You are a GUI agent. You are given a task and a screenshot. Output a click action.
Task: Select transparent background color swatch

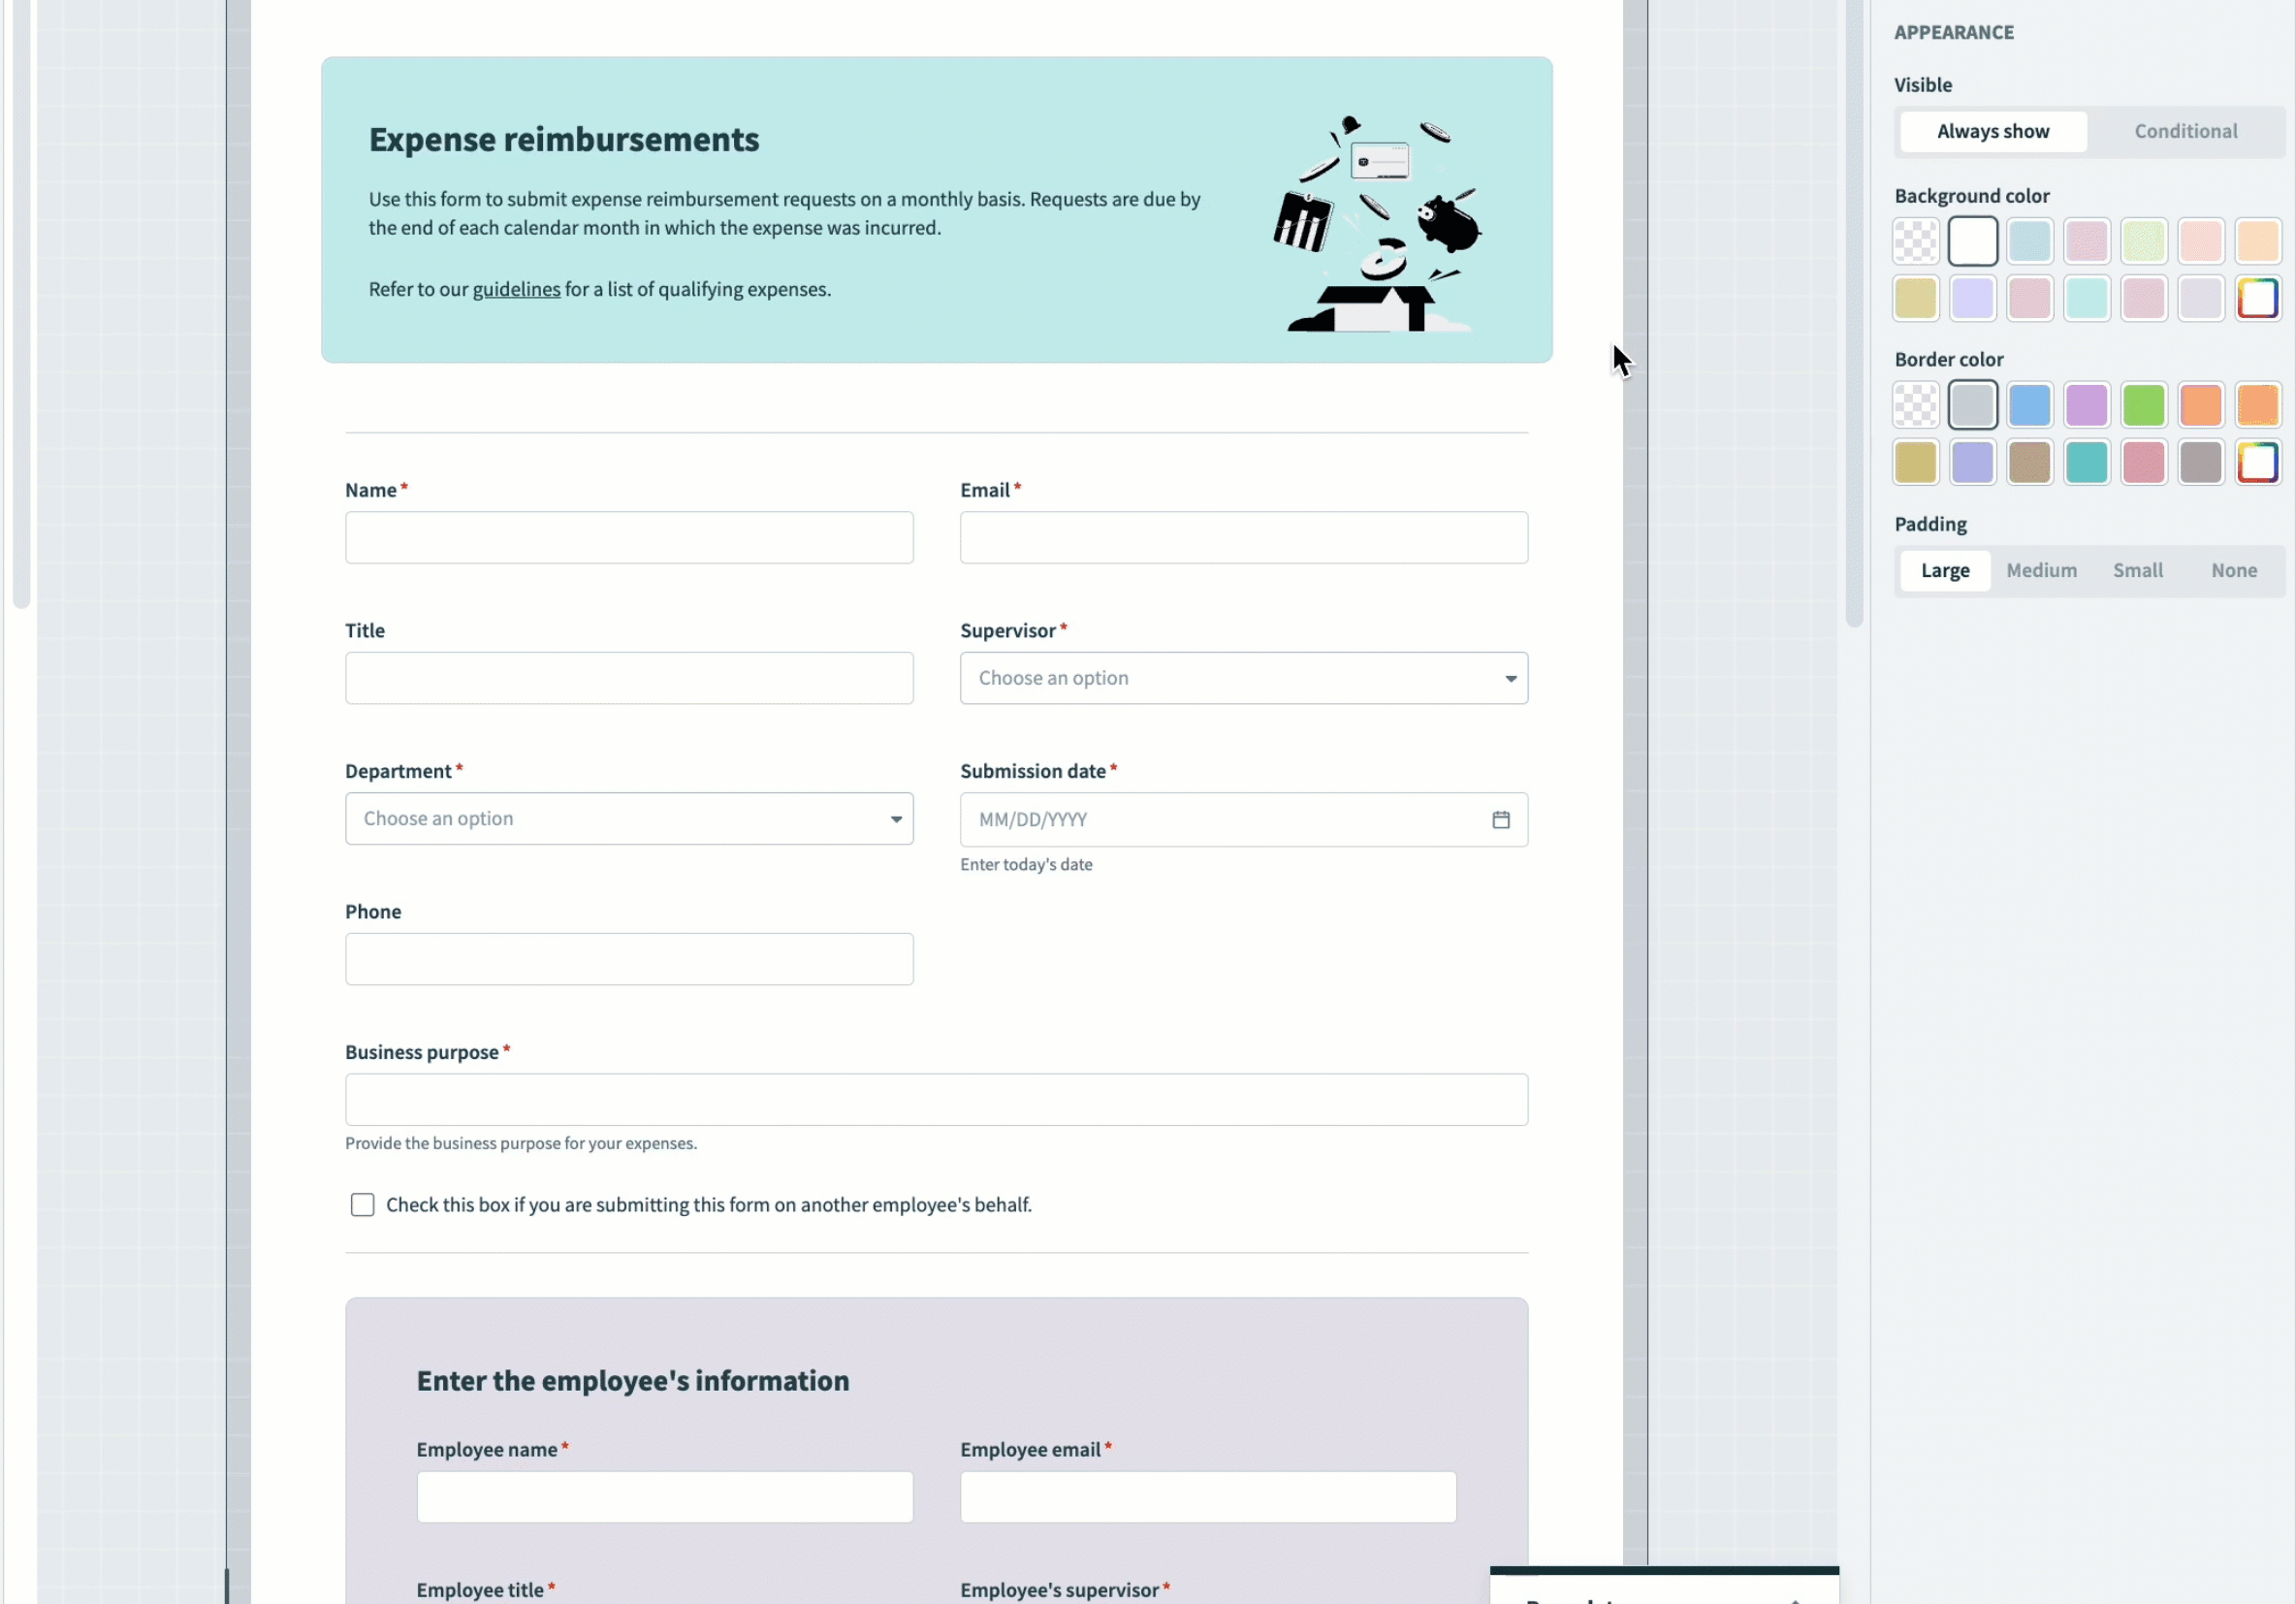(1915, 241)
